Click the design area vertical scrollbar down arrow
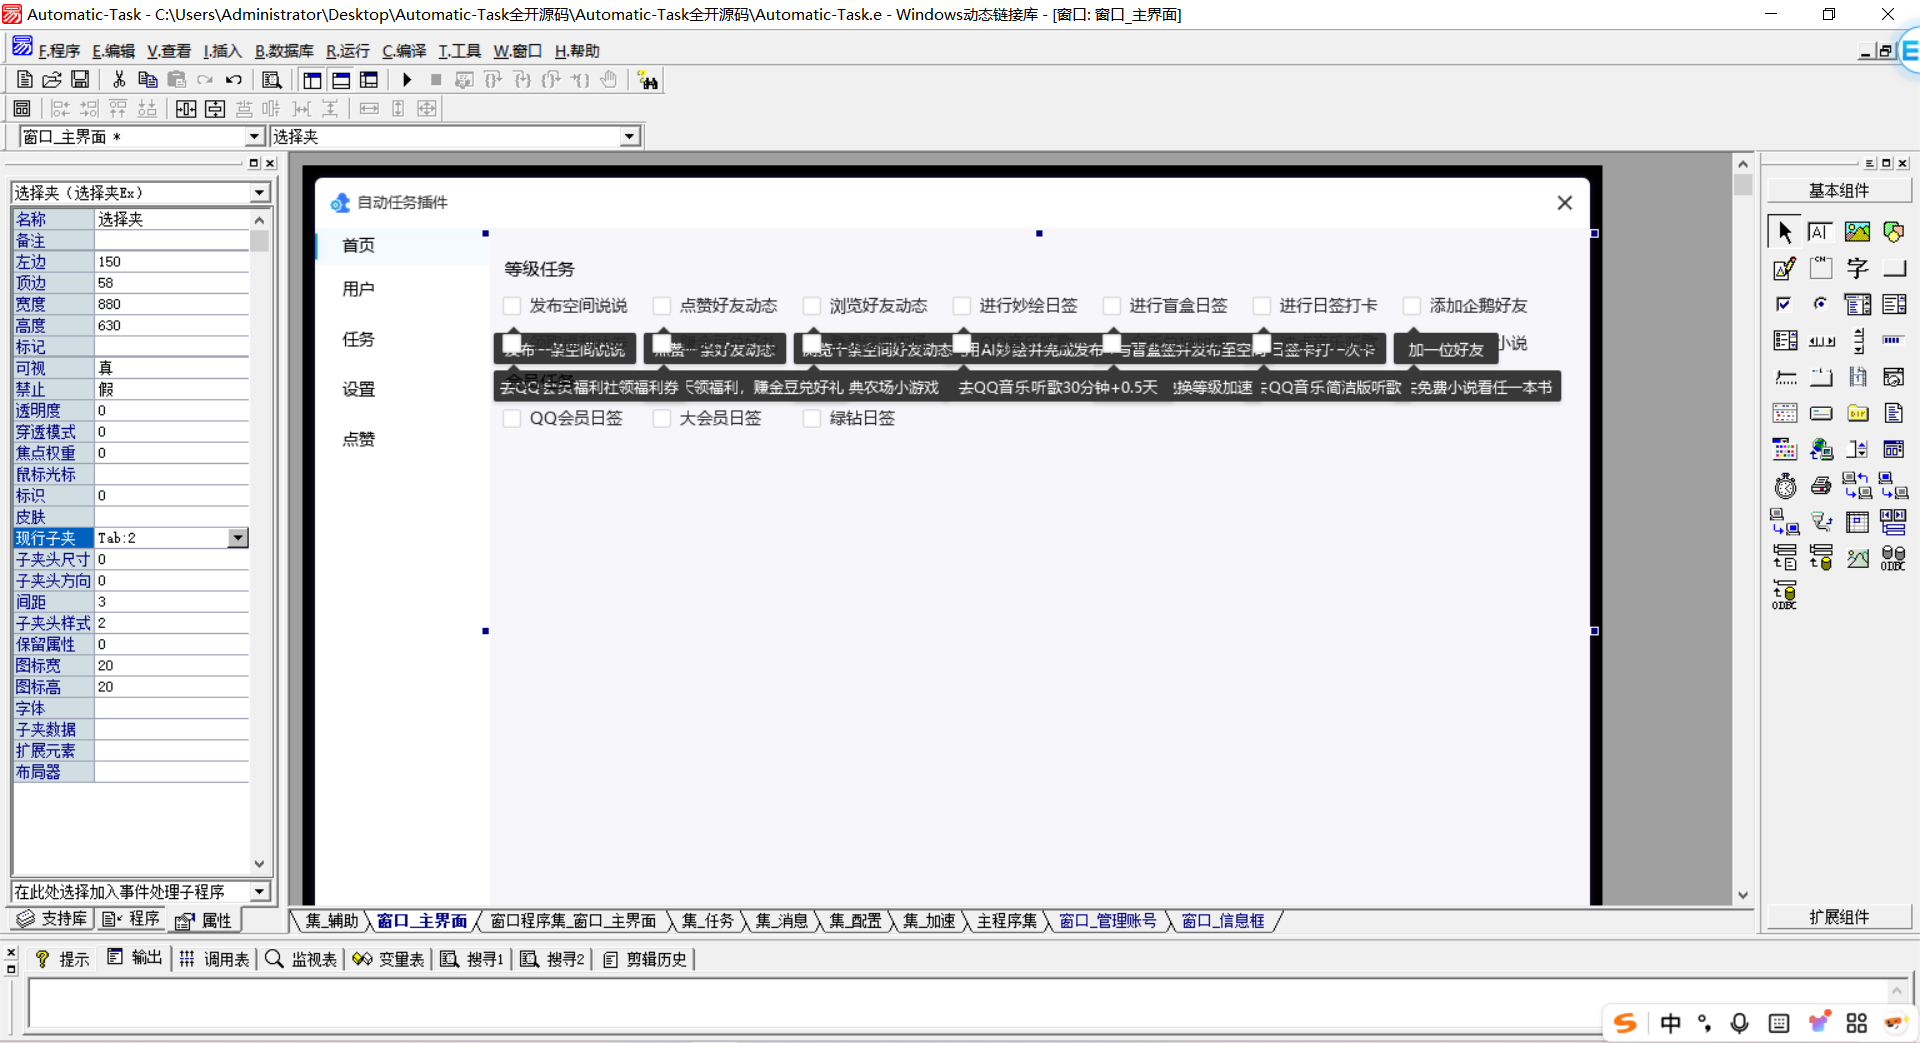 click(x=1743, y=895)
